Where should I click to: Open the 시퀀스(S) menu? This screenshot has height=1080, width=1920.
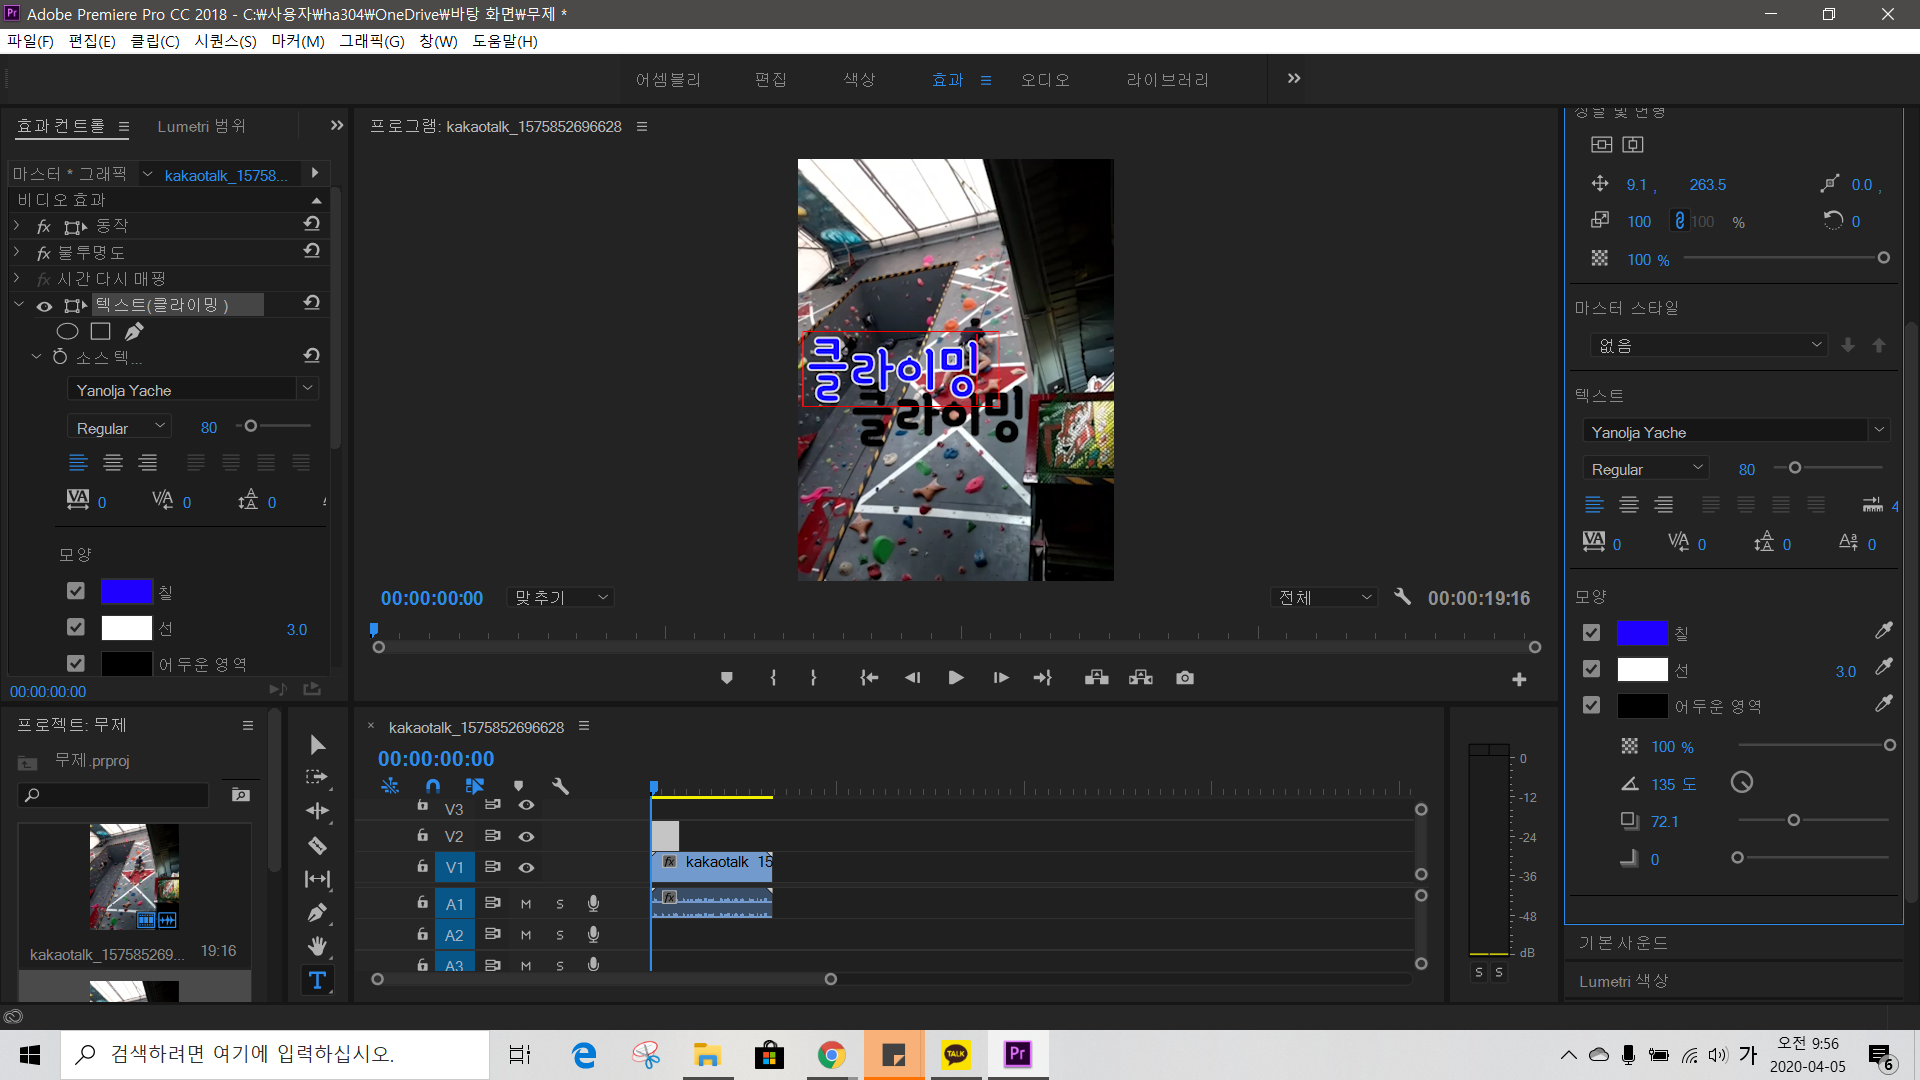225,41
